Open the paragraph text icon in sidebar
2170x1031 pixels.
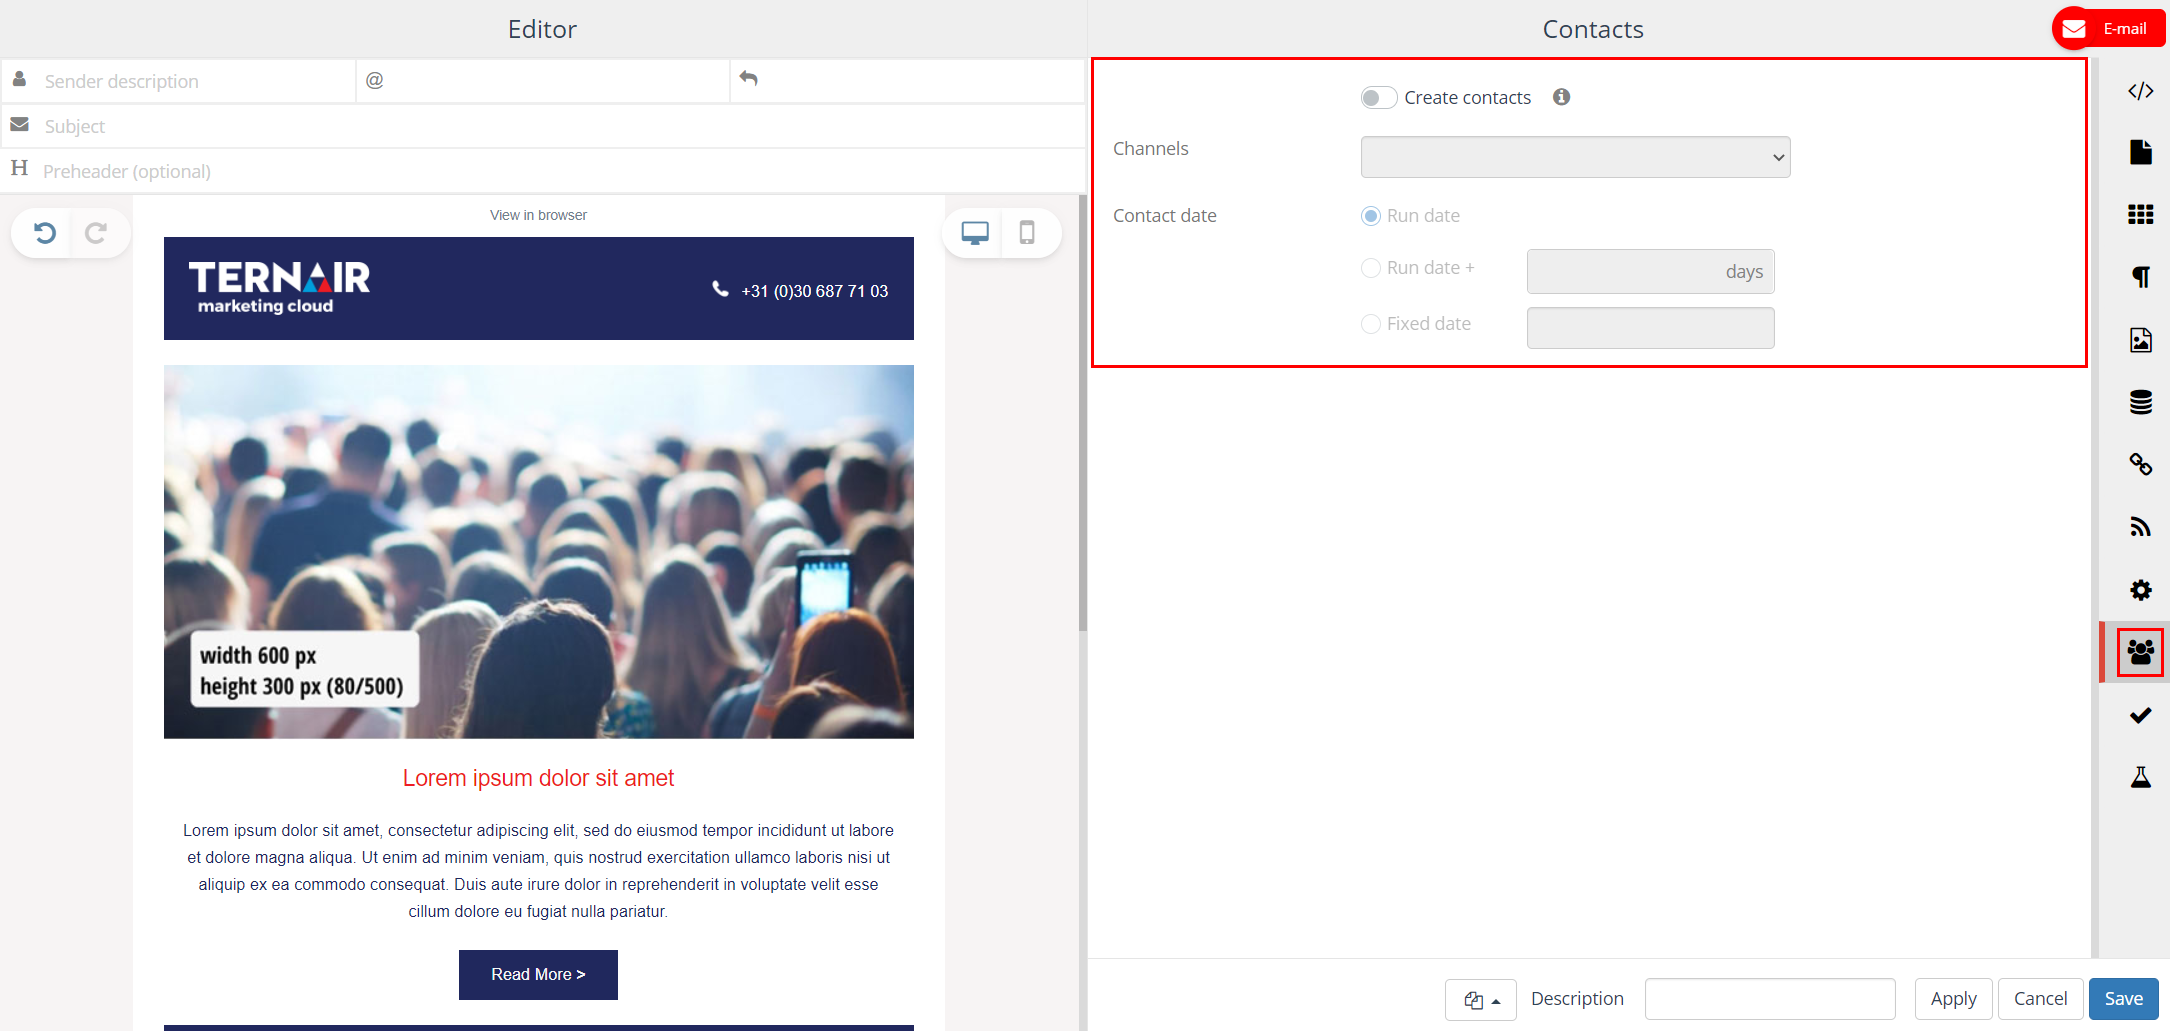2140,277
